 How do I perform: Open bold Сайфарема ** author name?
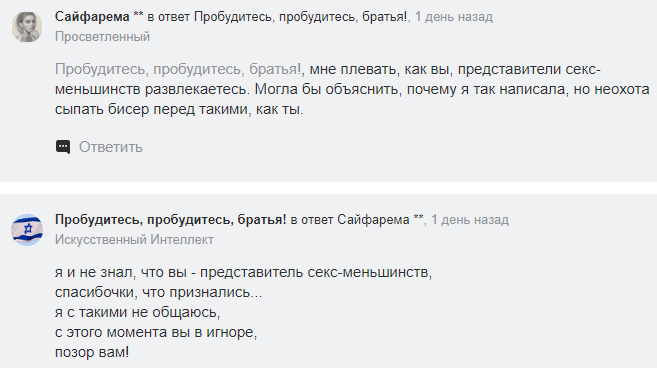[x=99, y=17]
